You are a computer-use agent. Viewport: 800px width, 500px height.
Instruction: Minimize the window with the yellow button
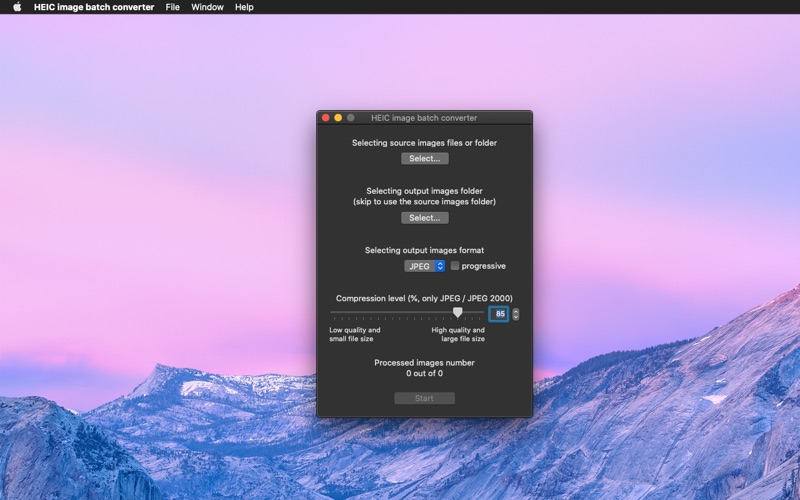(338, 118)
